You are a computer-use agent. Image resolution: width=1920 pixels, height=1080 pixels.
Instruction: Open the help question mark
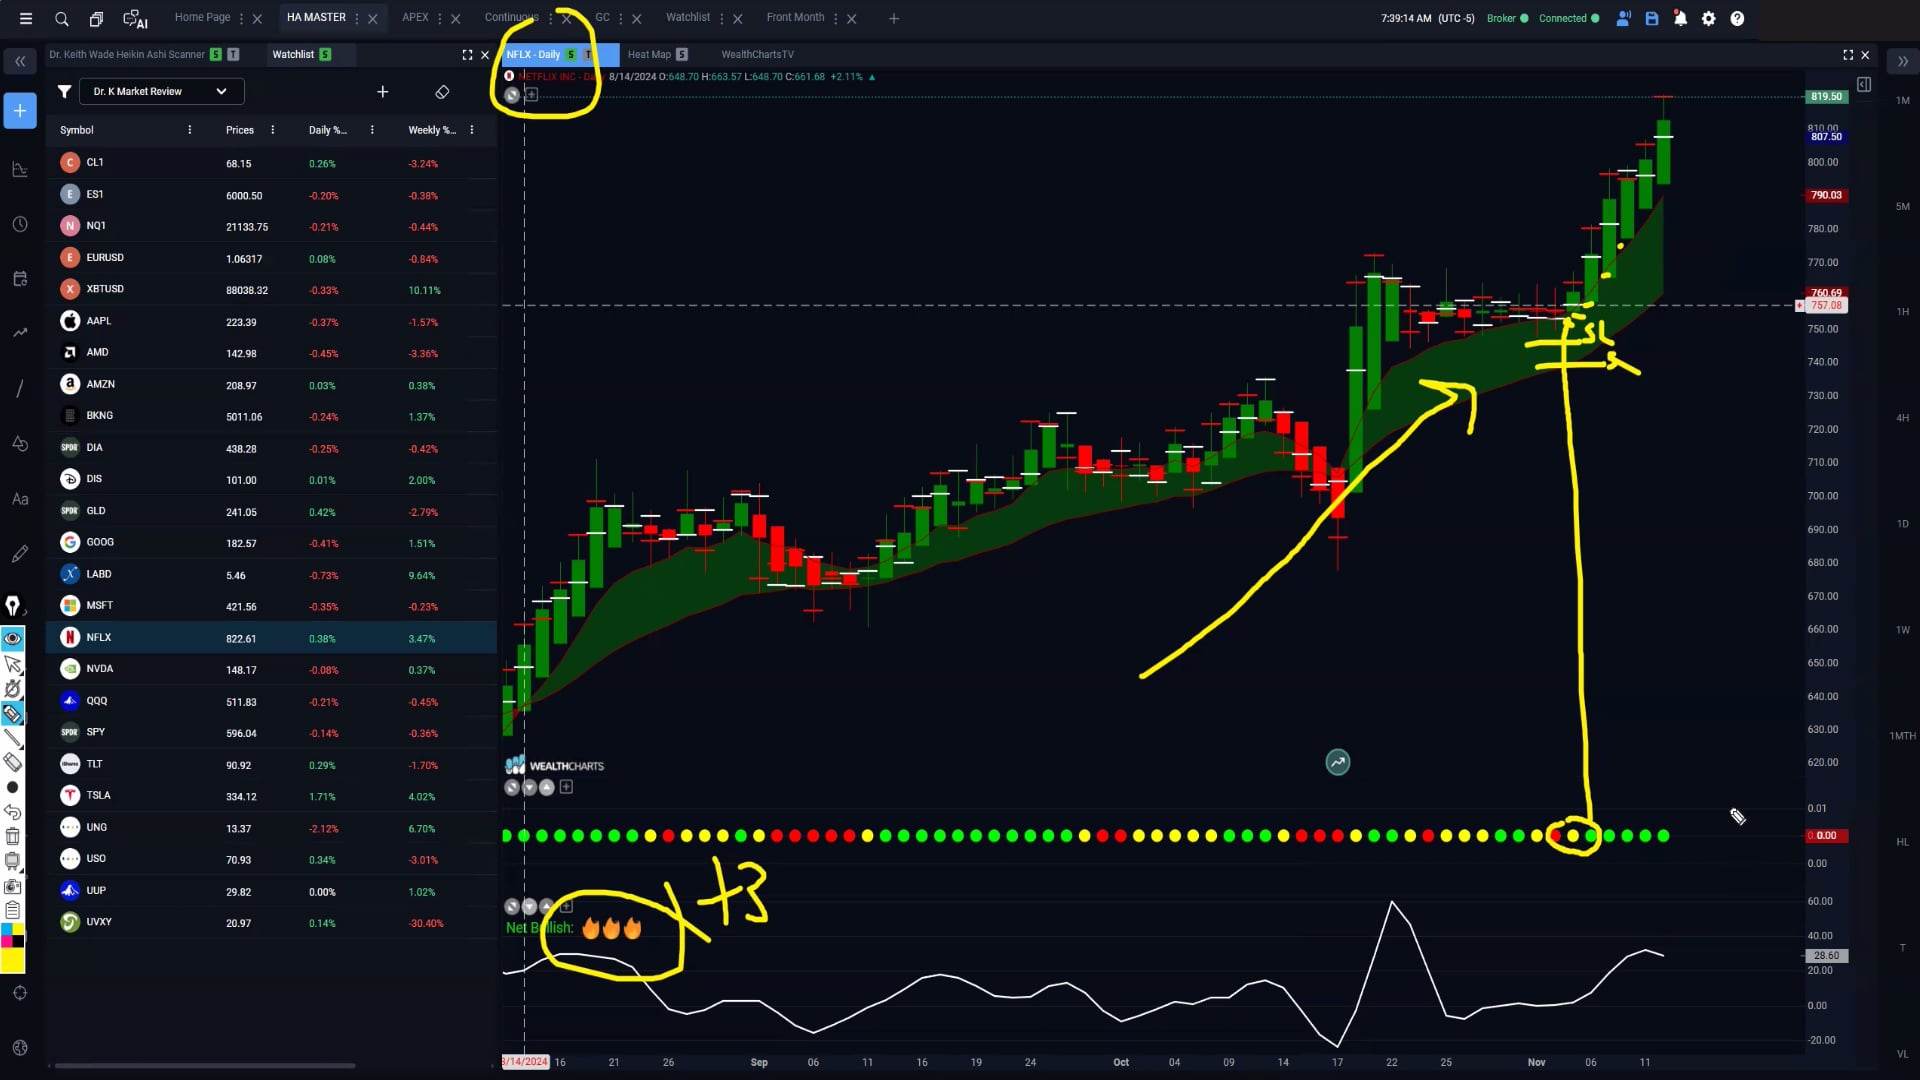1738,18
